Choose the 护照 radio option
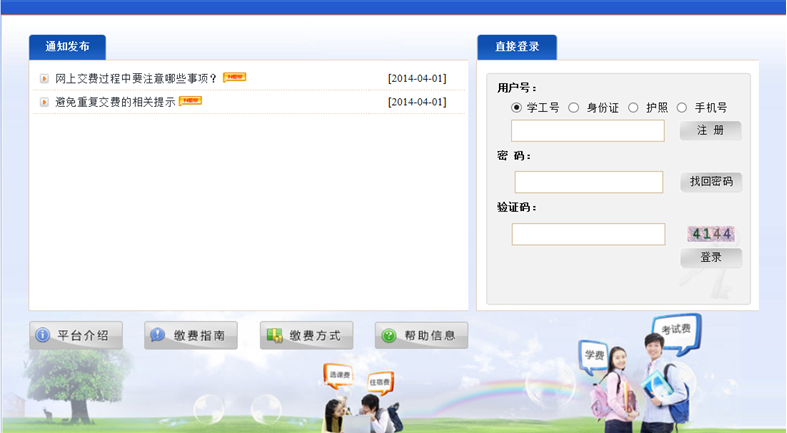This screenshot has height=433, width=787. click(x=633, y=108)
